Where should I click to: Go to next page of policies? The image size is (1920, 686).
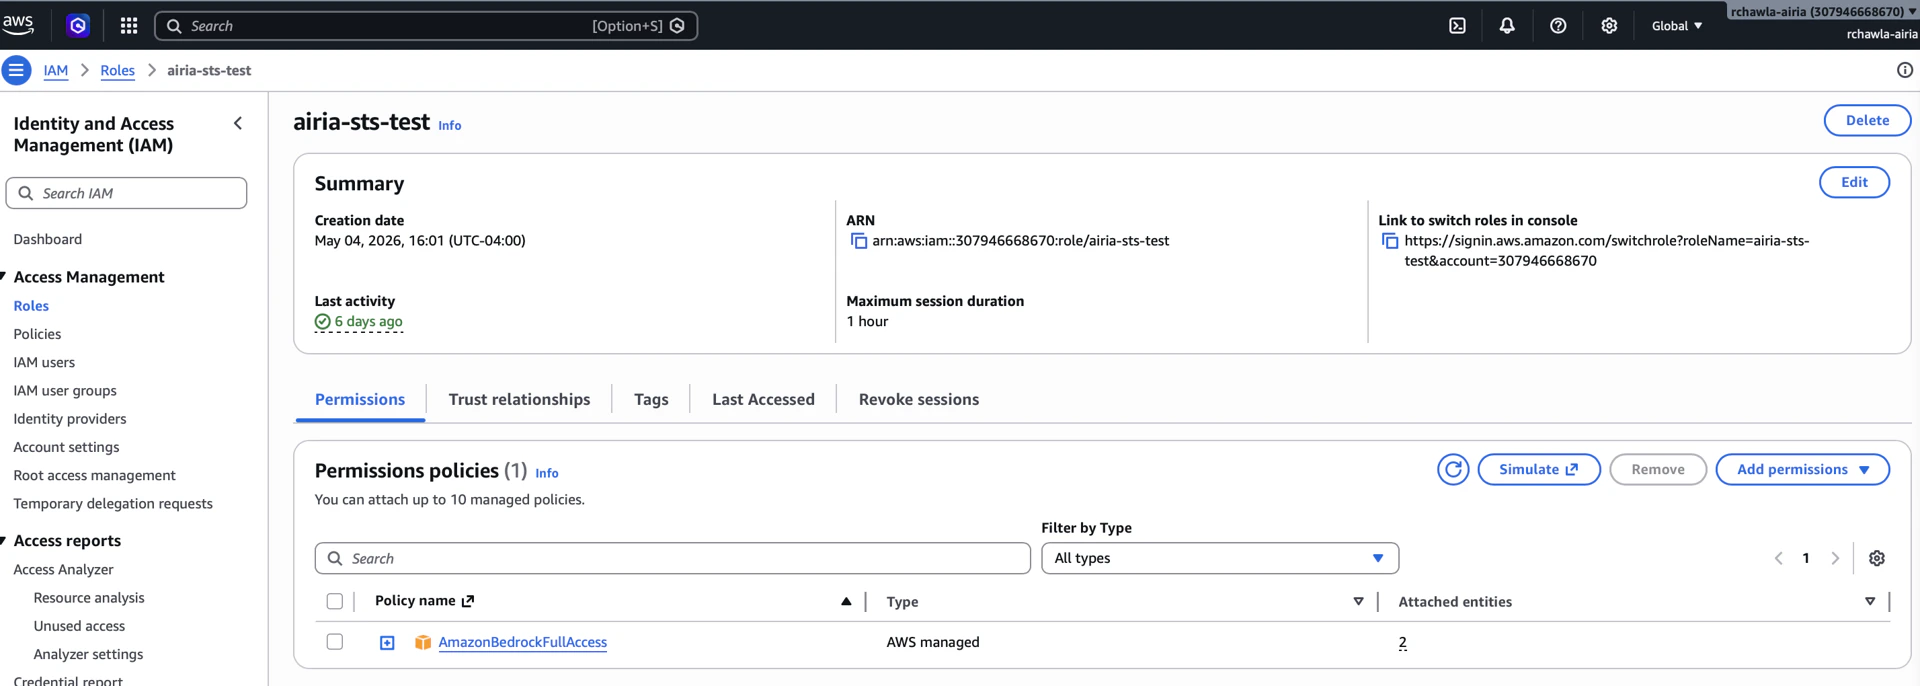pos(1835,558)
